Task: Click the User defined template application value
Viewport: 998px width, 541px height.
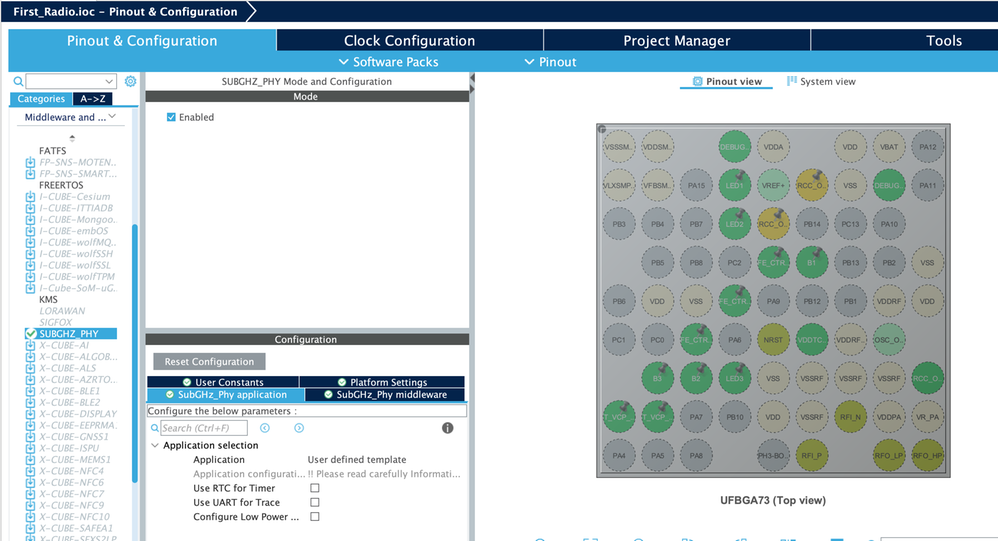Action: click(x=356, y=460)
